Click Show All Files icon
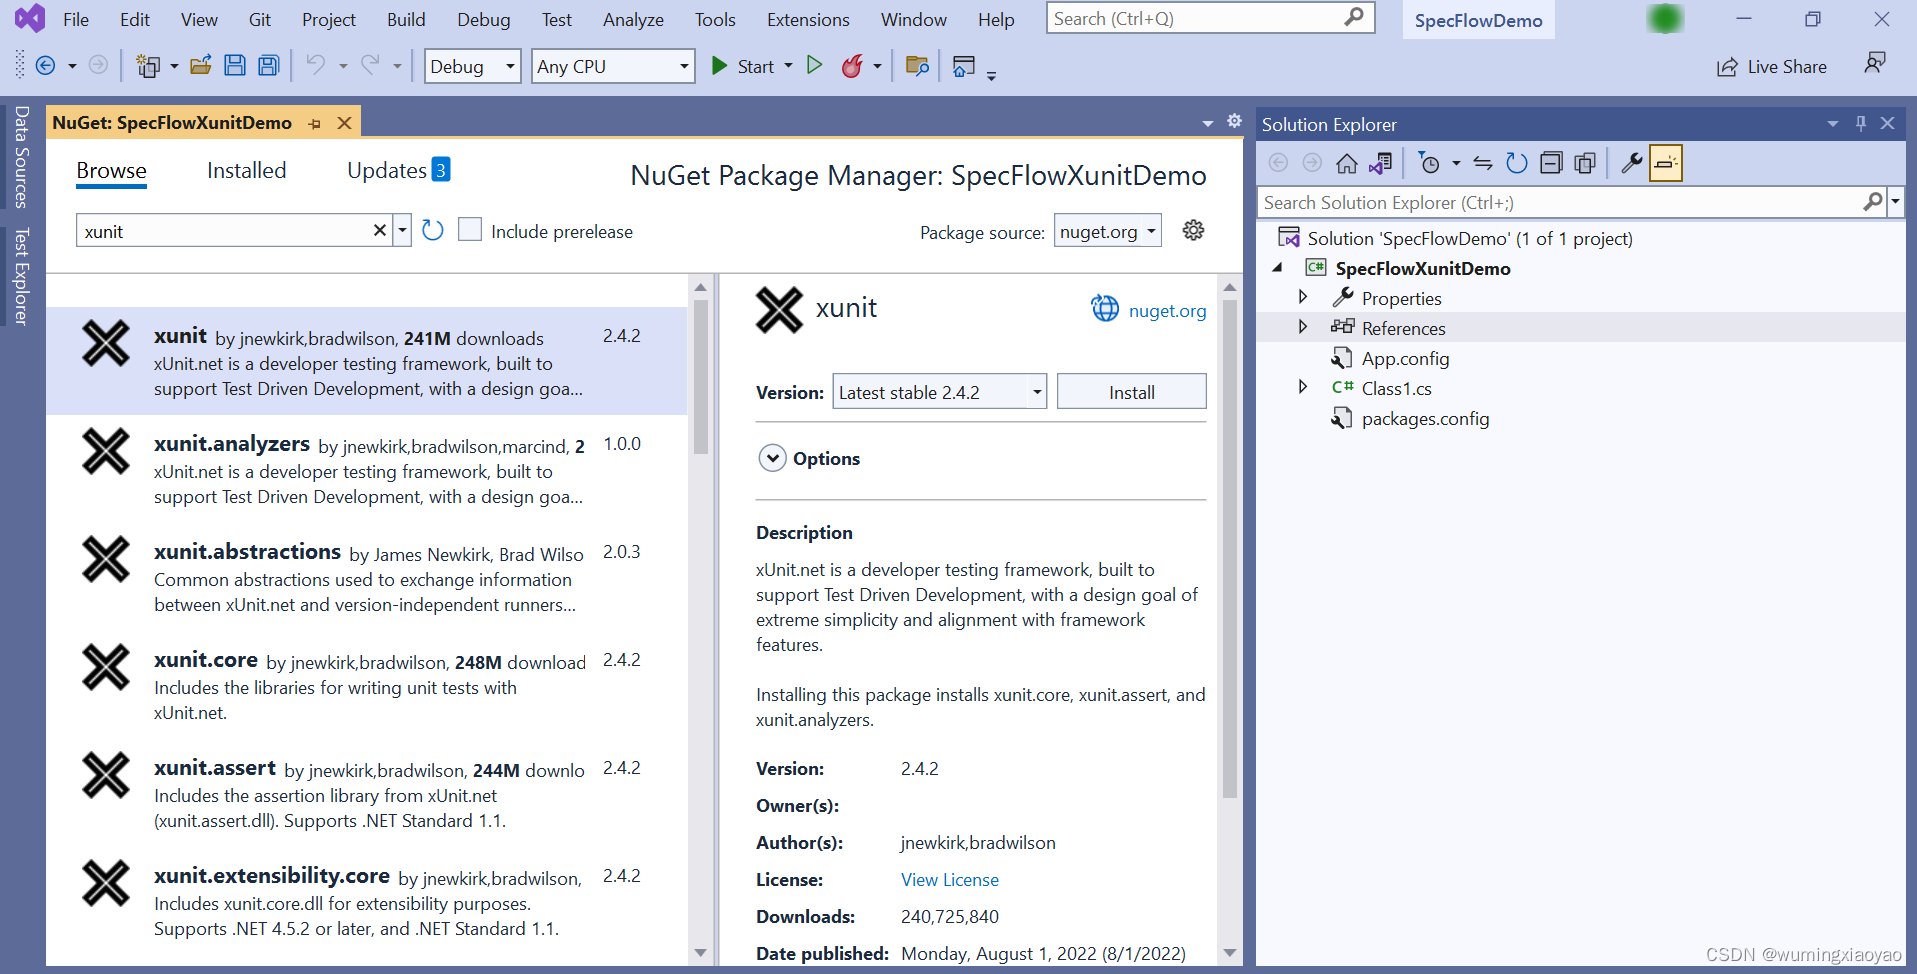 (x=1585, y=163)
